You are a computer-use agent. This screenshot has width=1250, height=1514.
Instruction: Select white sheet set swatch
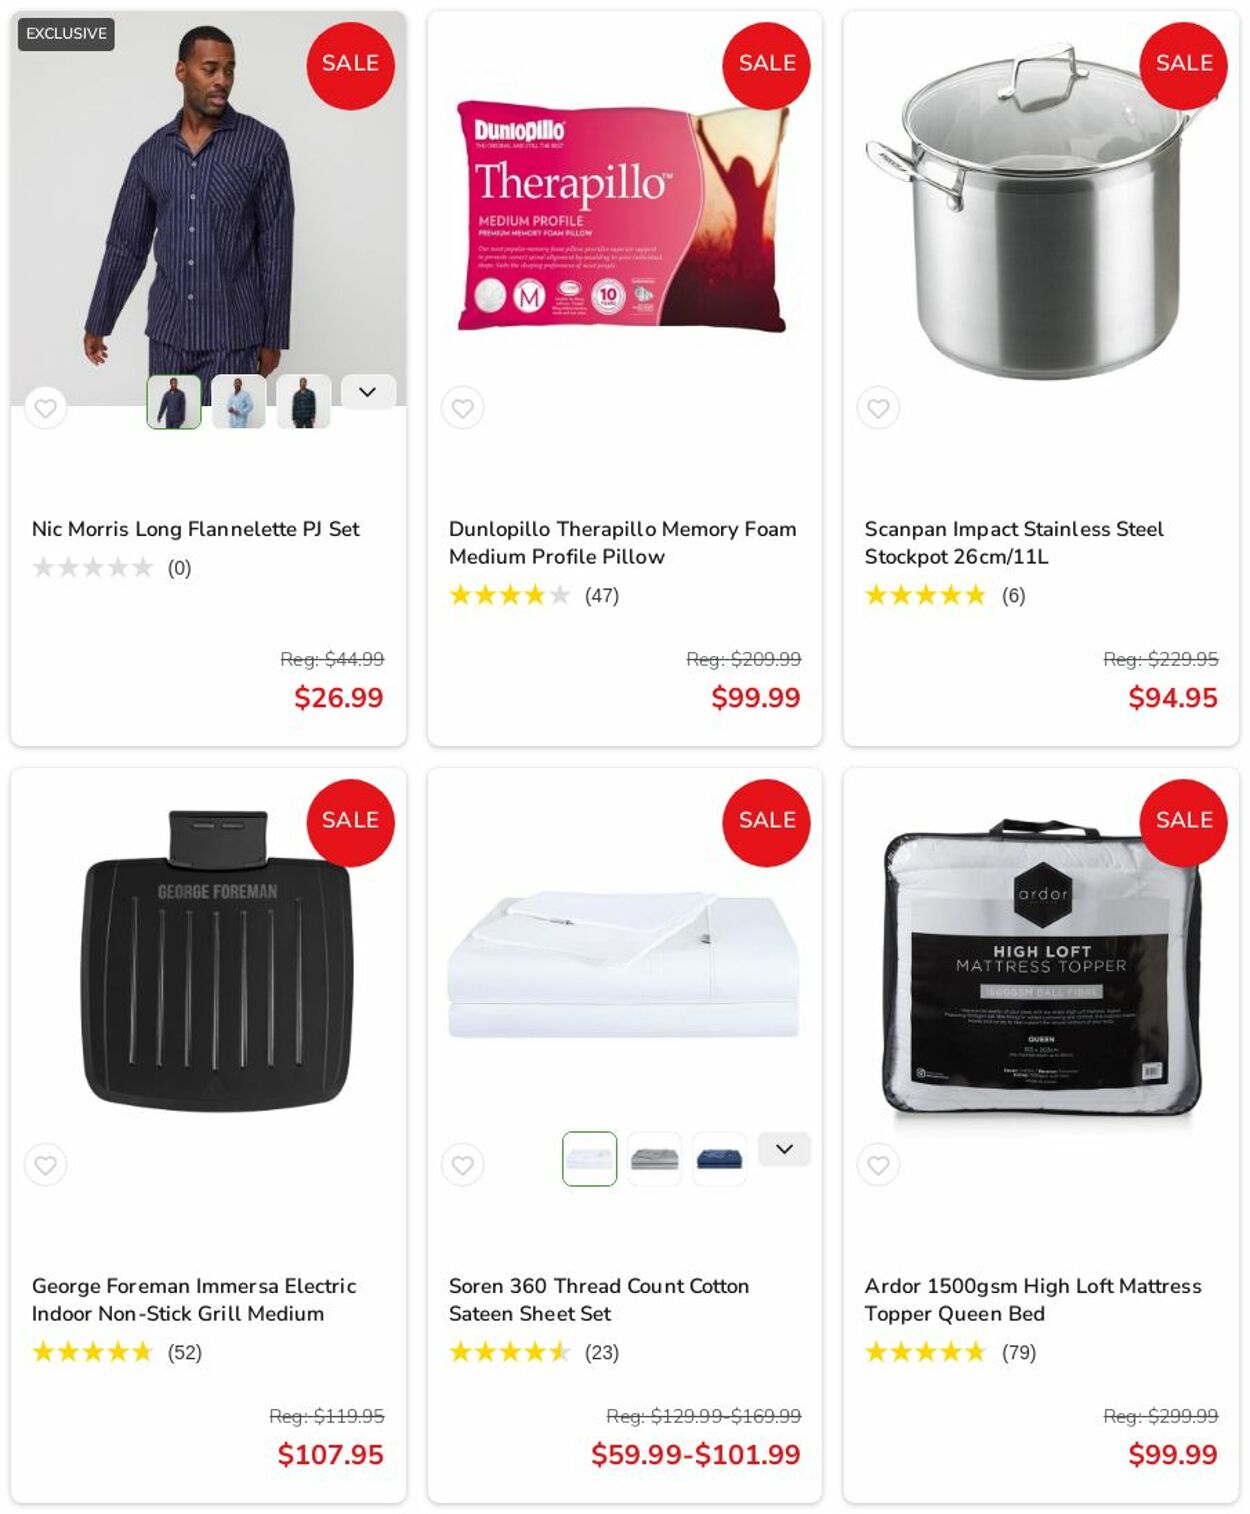(x=589, y=1159)
